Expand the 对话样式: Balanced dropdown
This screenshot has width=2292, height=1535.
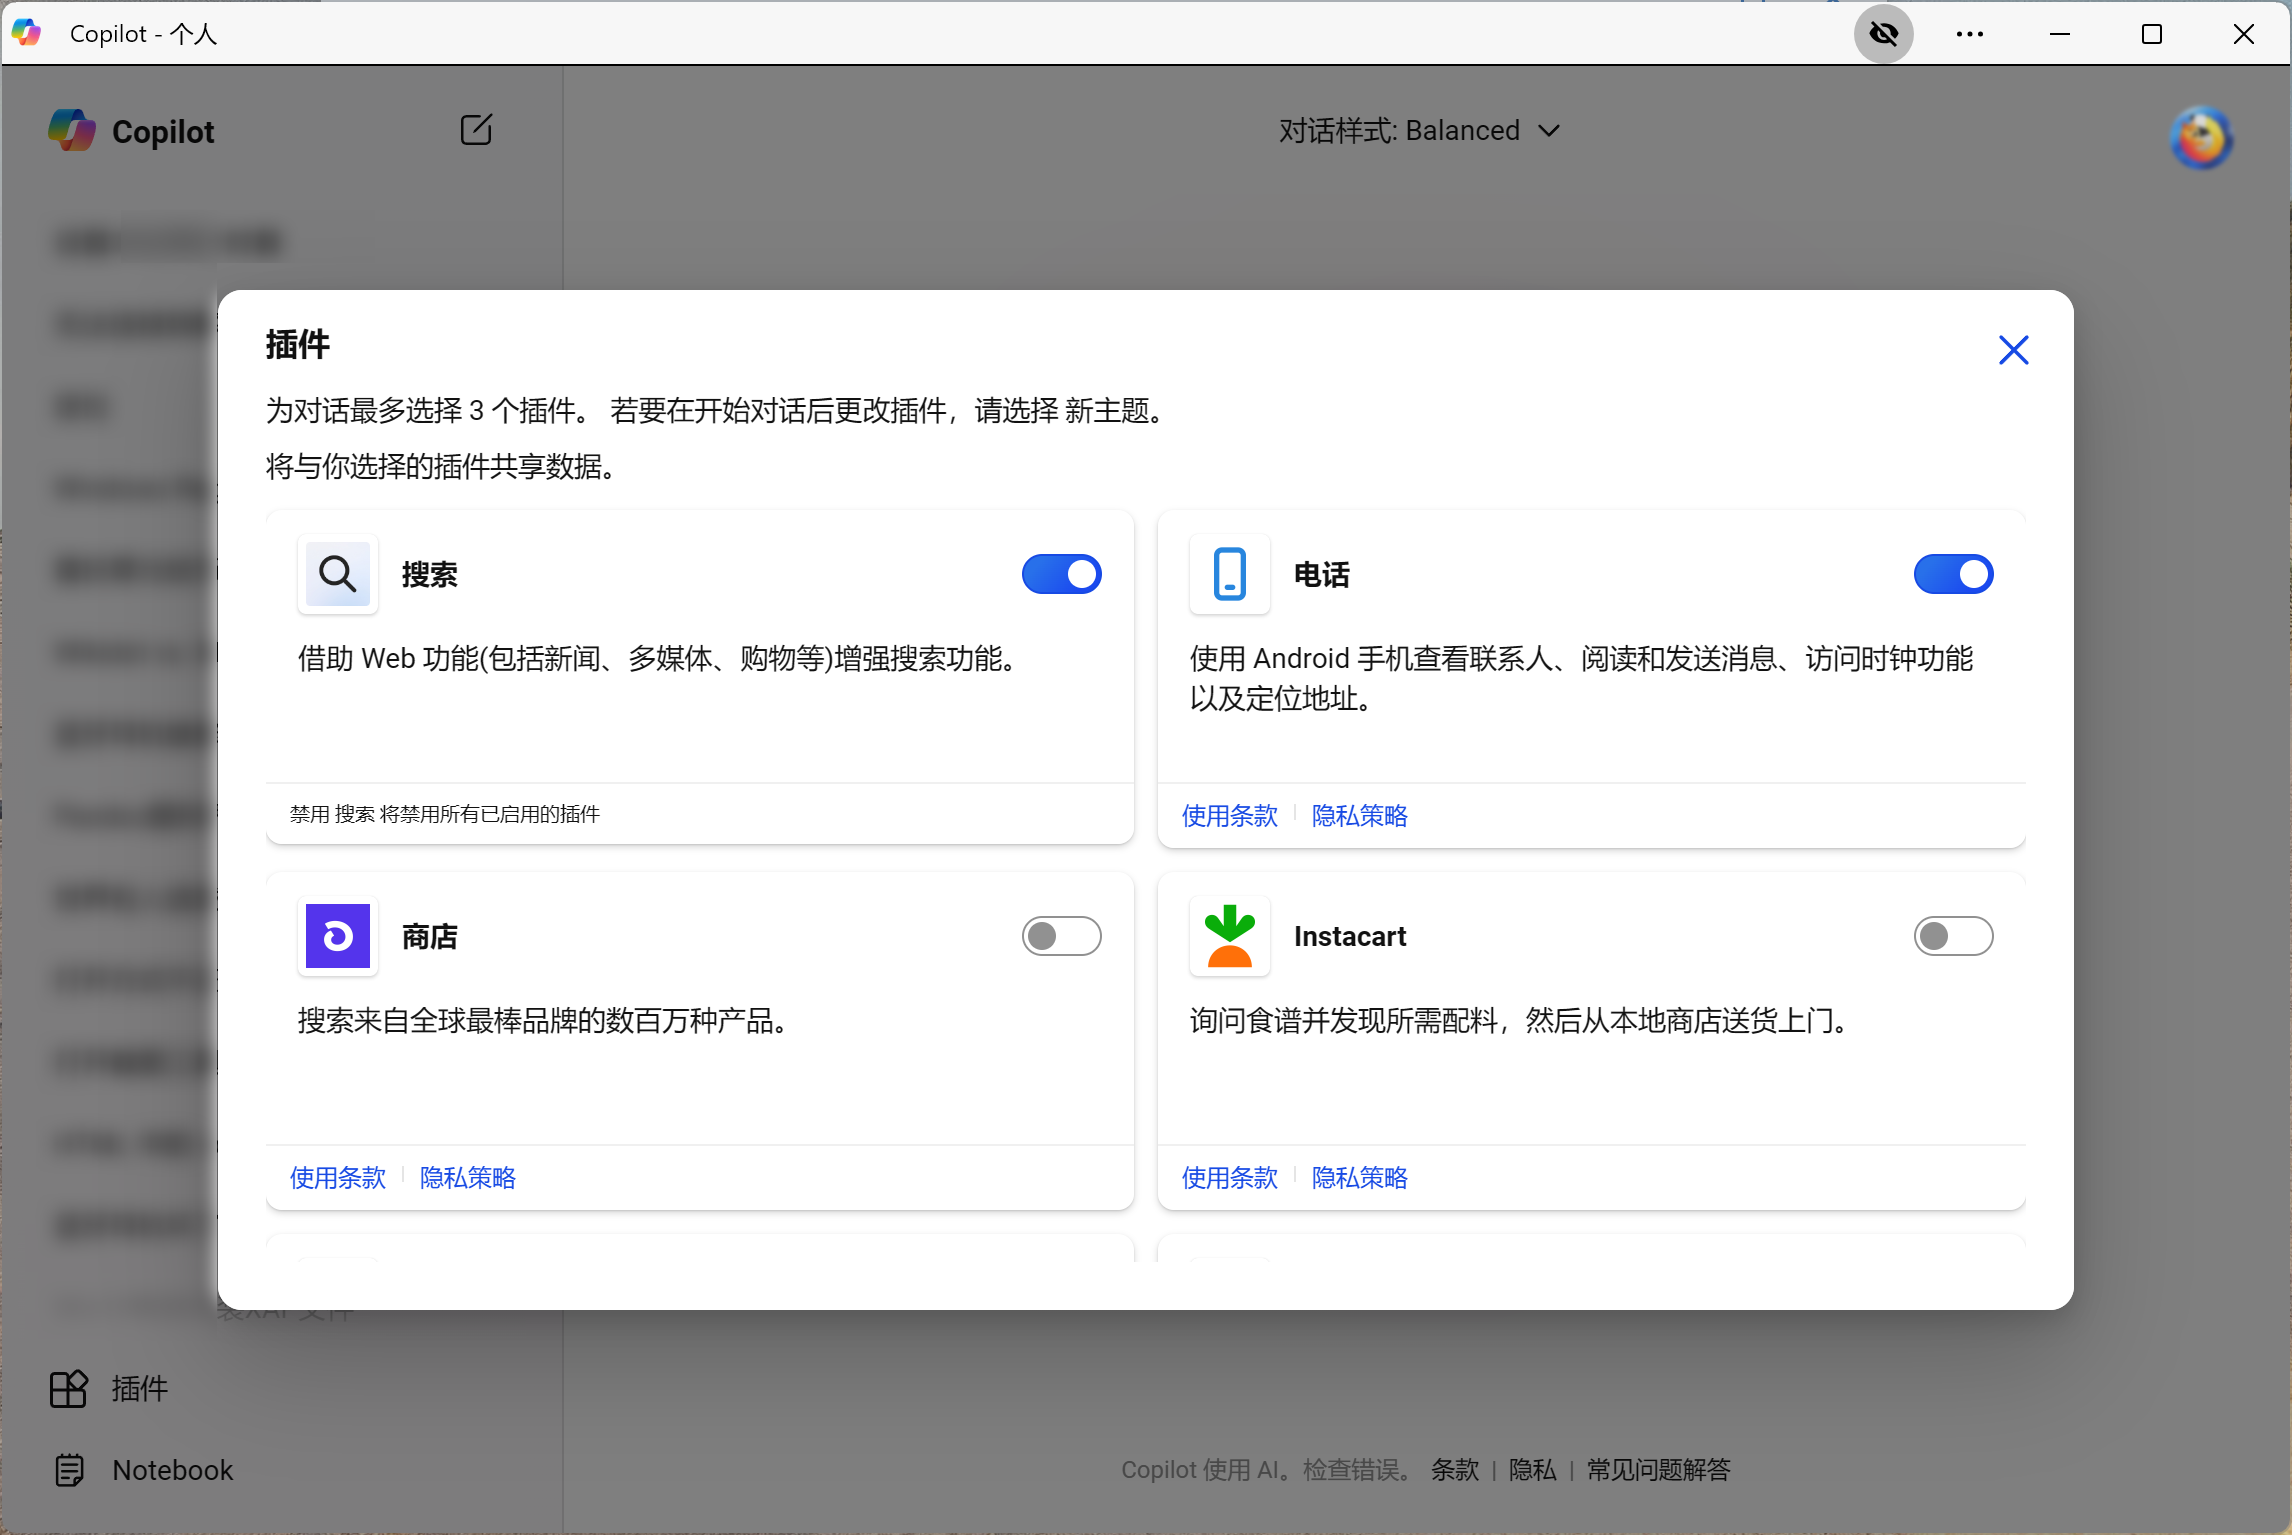(1419, 131)
